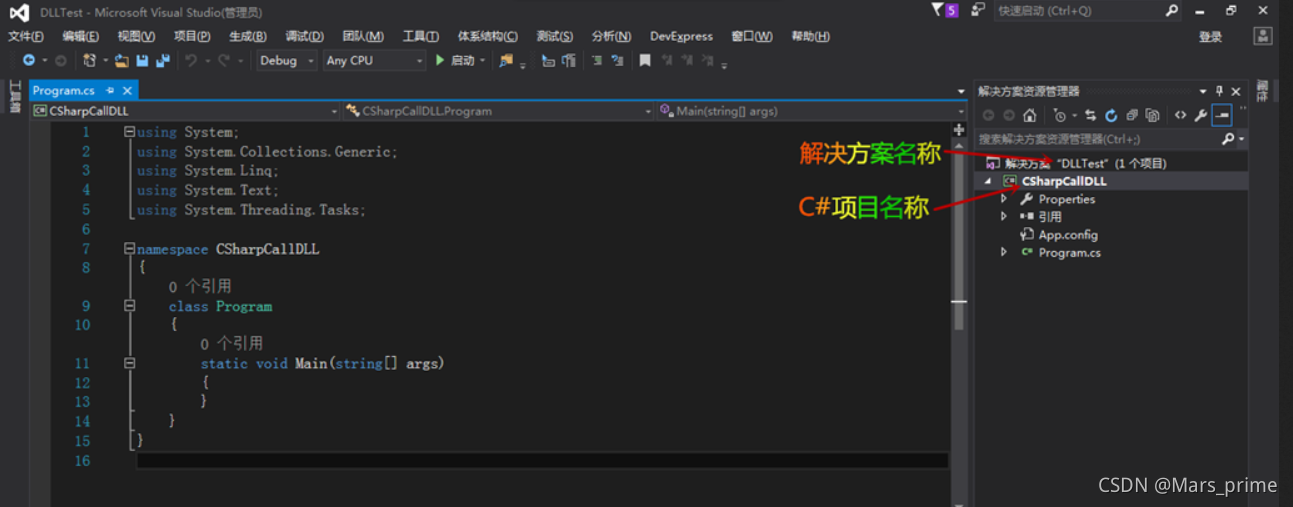Click Solution Explorer refresh icon
This screenshot has height=507, width=1293.
(x=1111, y=115)
